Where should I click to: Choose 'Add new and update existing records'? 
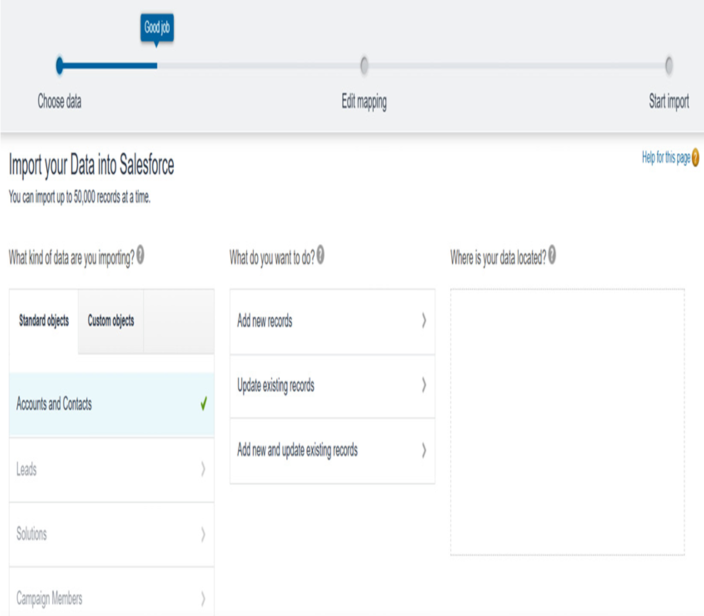(x=332, y=451)
